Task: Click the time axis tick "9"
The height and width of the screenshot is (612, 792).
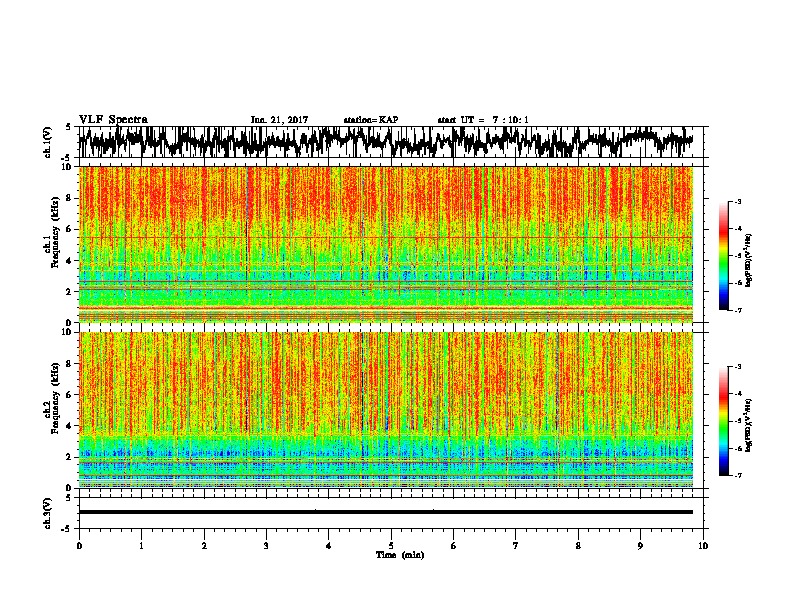Action: (640, 546)
